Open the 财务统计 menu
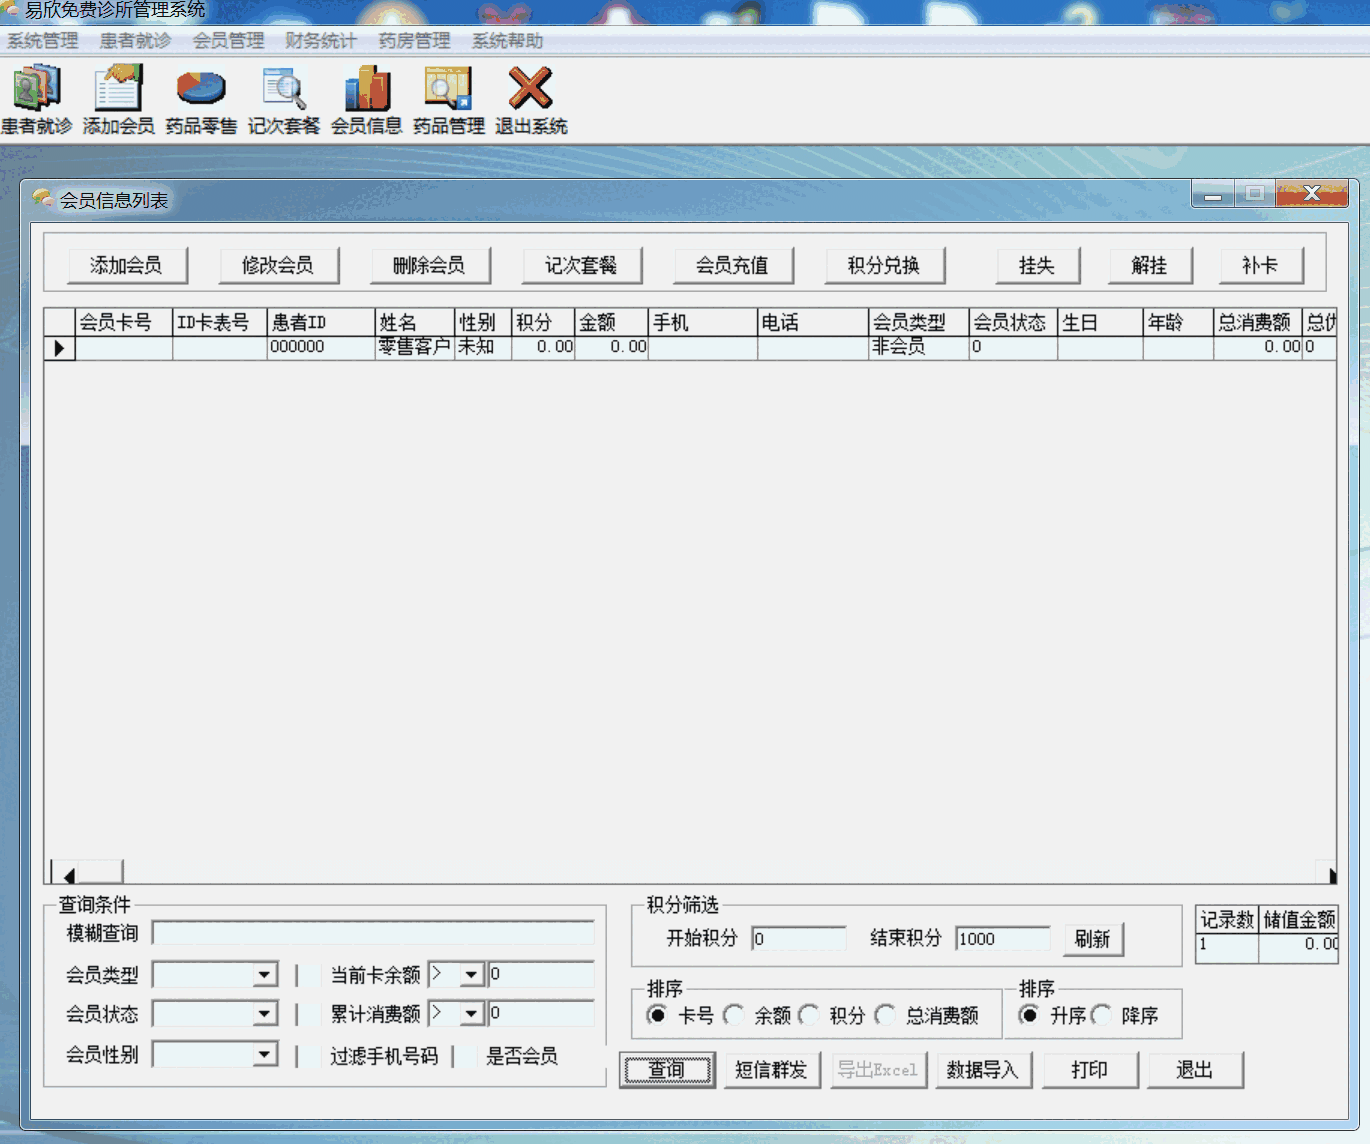 click(320, 41)
